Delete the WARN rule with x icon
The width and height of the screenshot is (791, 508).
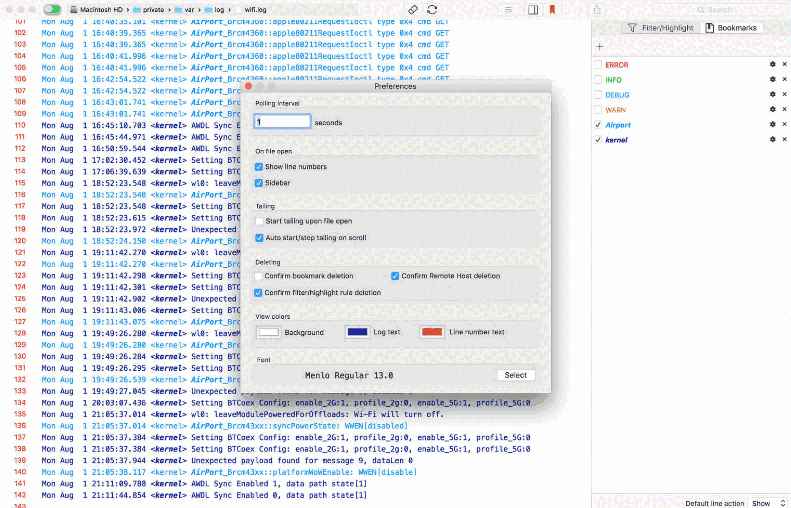tap(784, 110)
